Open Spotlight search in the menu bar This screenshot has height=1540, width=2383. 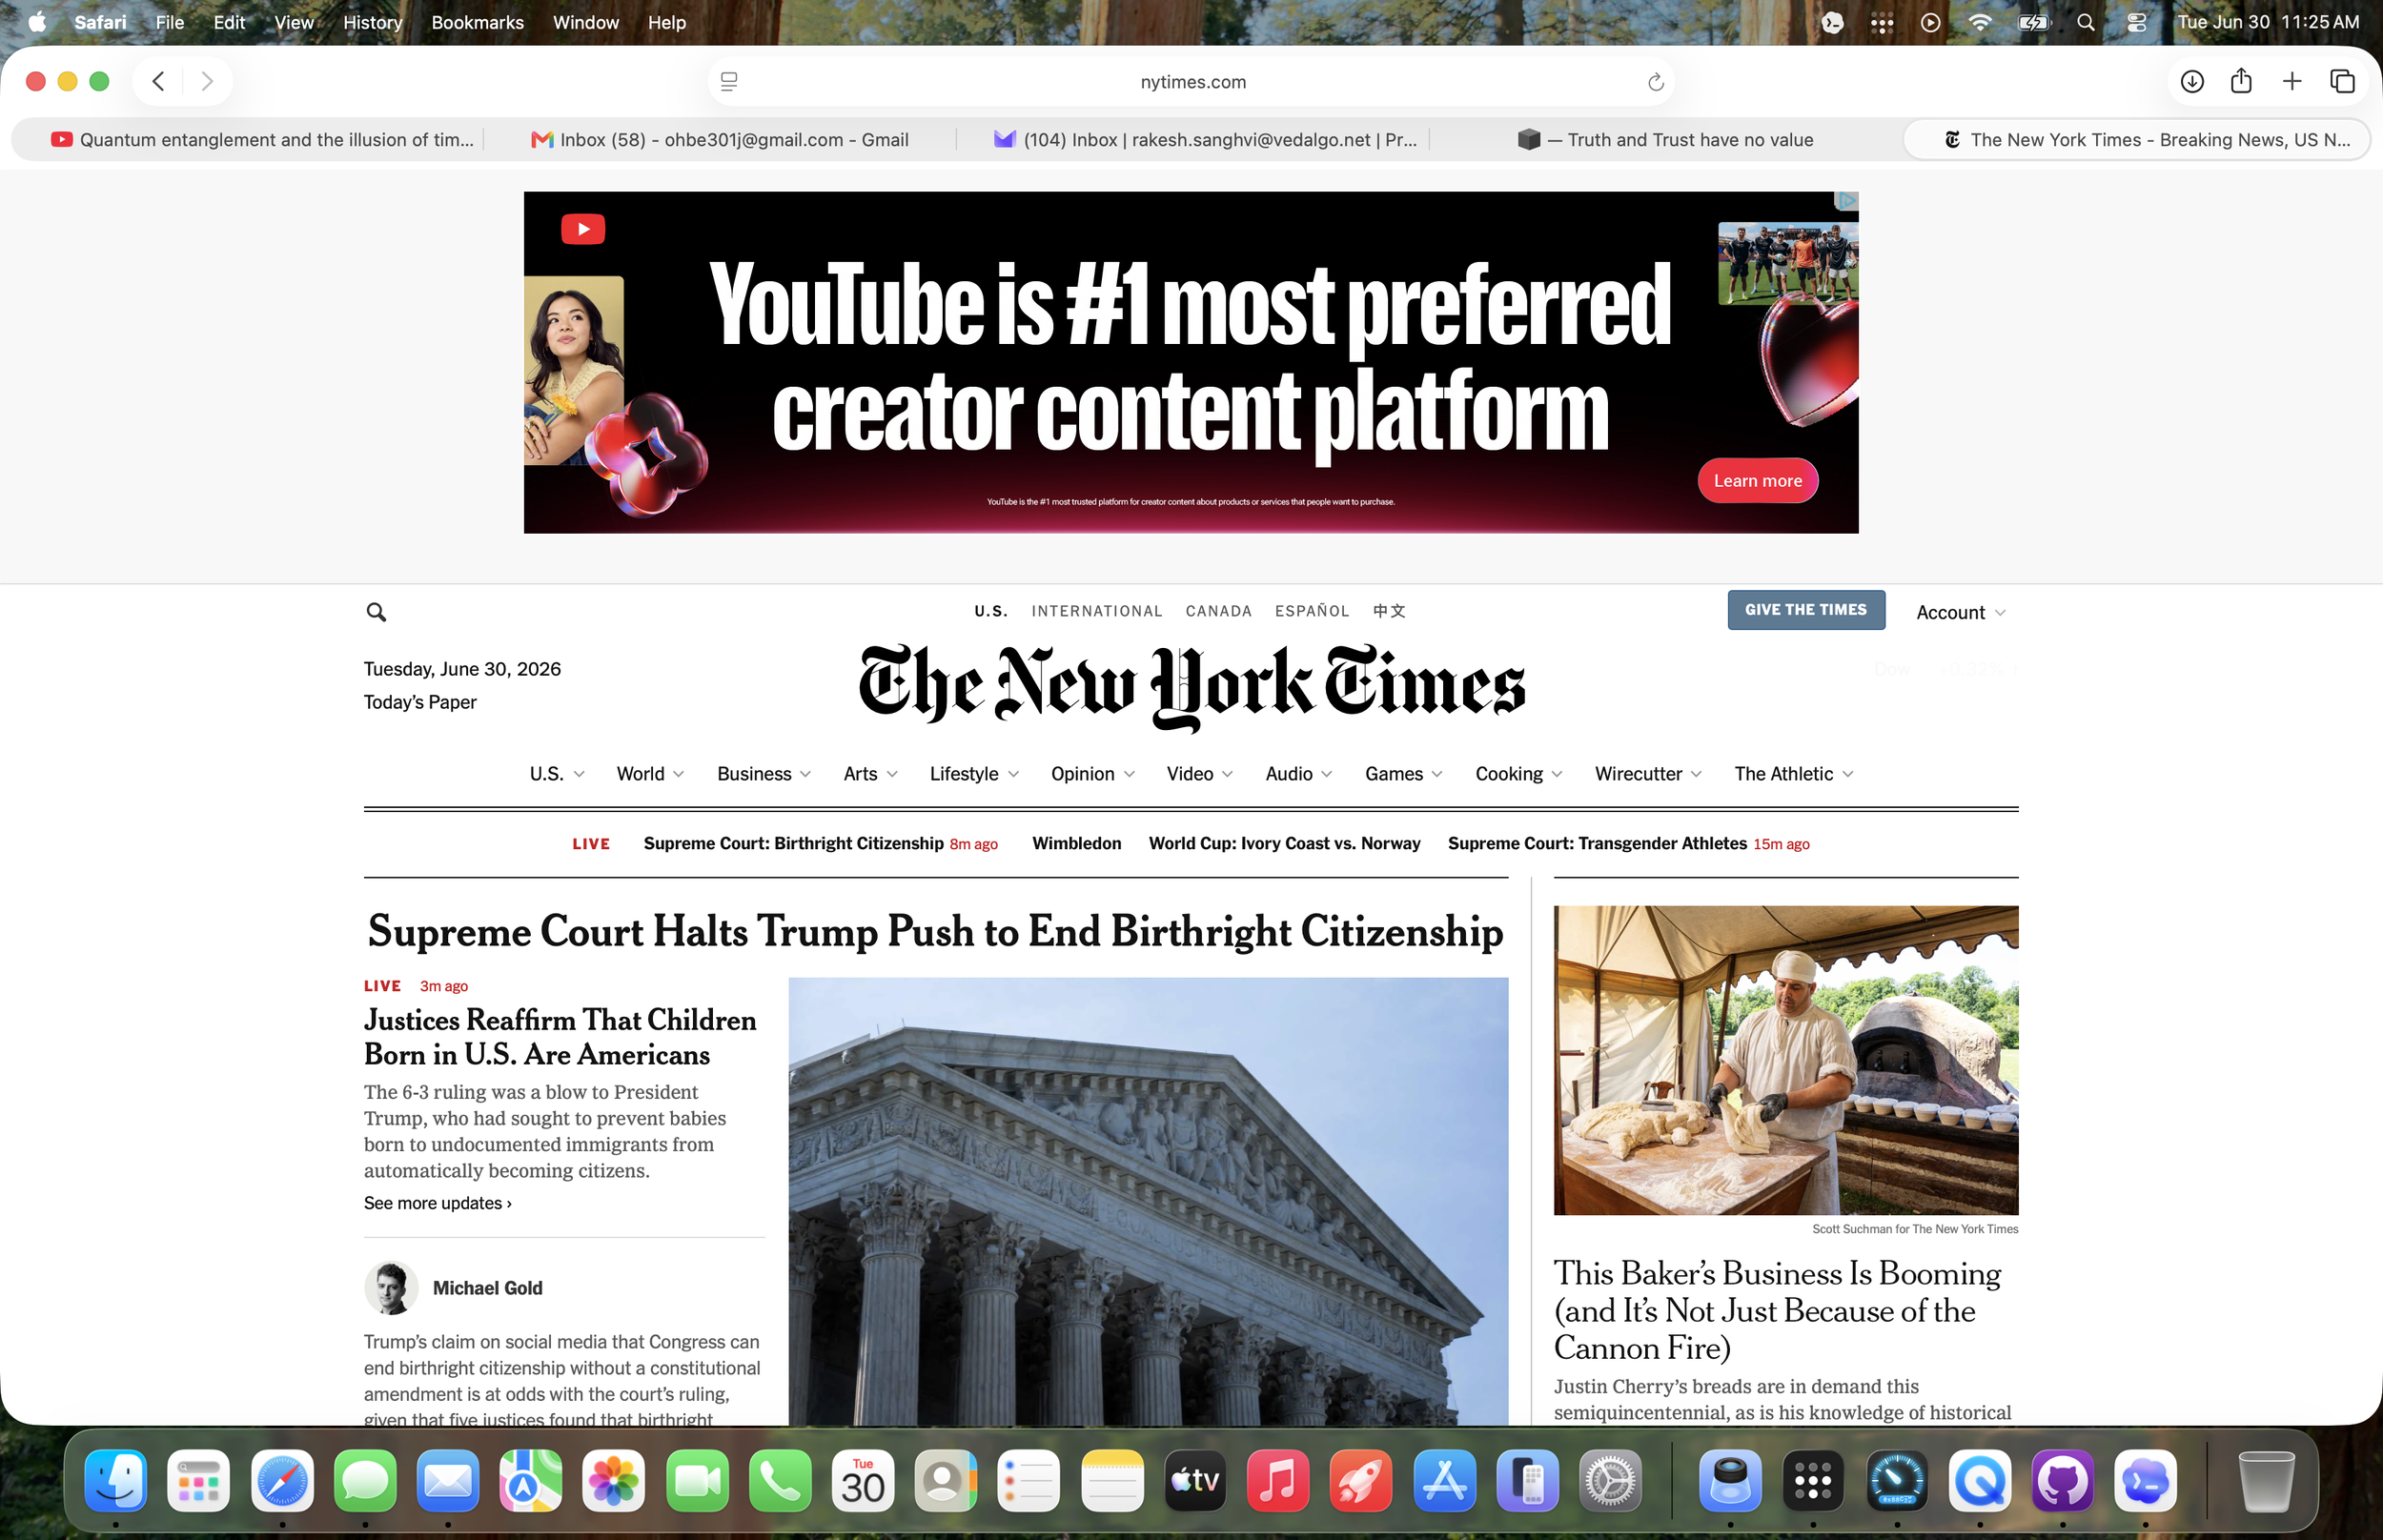(2085, 22)
